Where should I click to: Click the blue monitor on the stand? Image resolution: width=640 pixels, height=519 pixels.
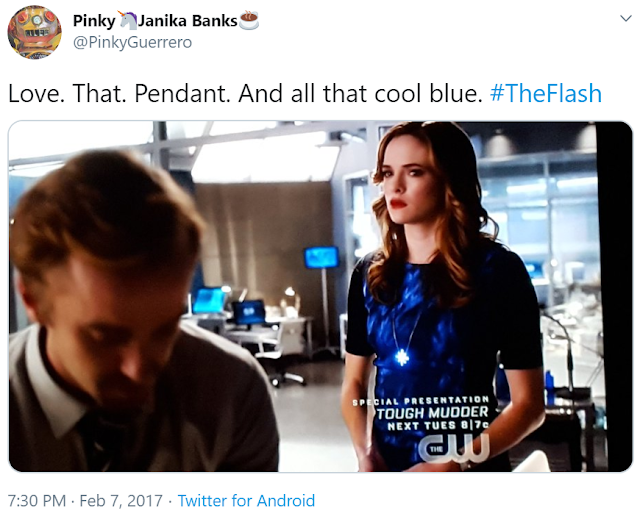pyautogui.click(x=321, y=257)
